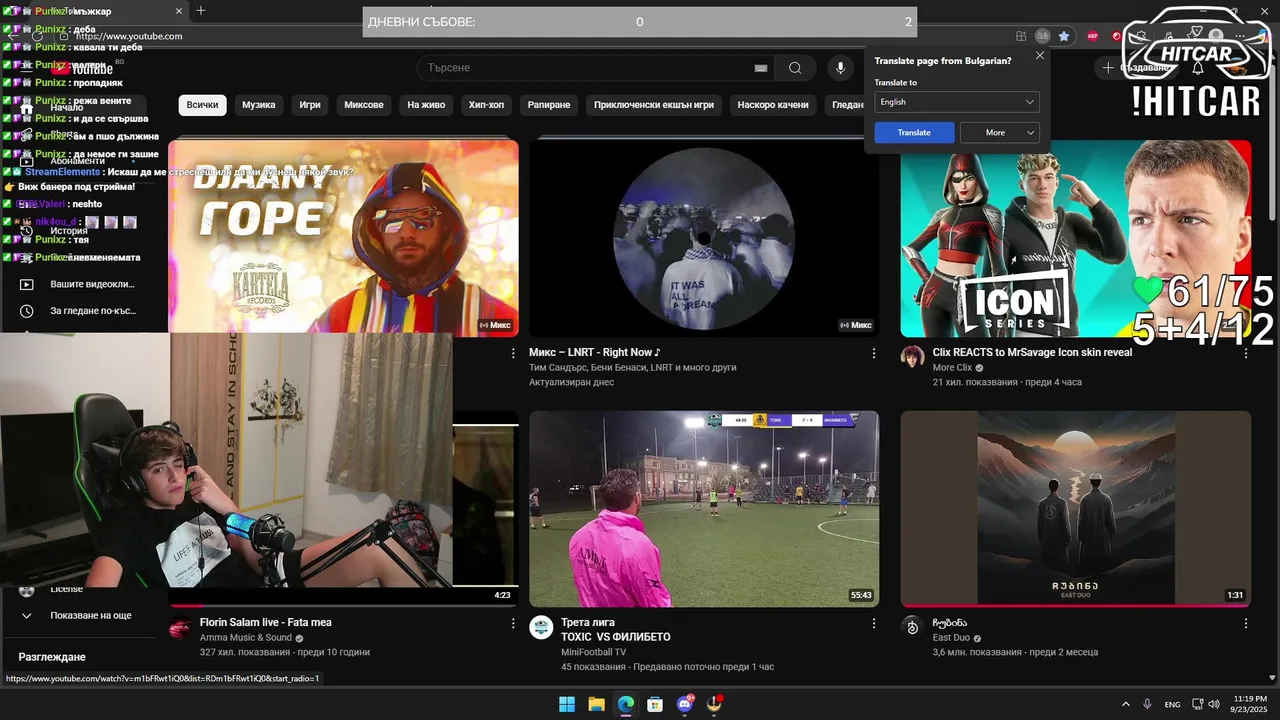Click the translate icon in address bar
Viewport: 1280px width, 720px height.
(1042, 36)
